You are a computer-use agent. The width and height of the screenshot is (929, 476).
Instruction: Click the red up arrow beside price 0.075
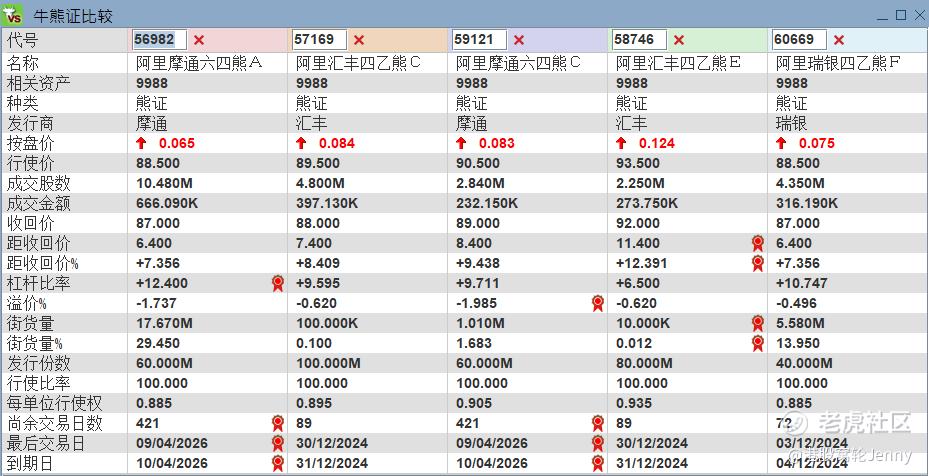pos(781,143)
